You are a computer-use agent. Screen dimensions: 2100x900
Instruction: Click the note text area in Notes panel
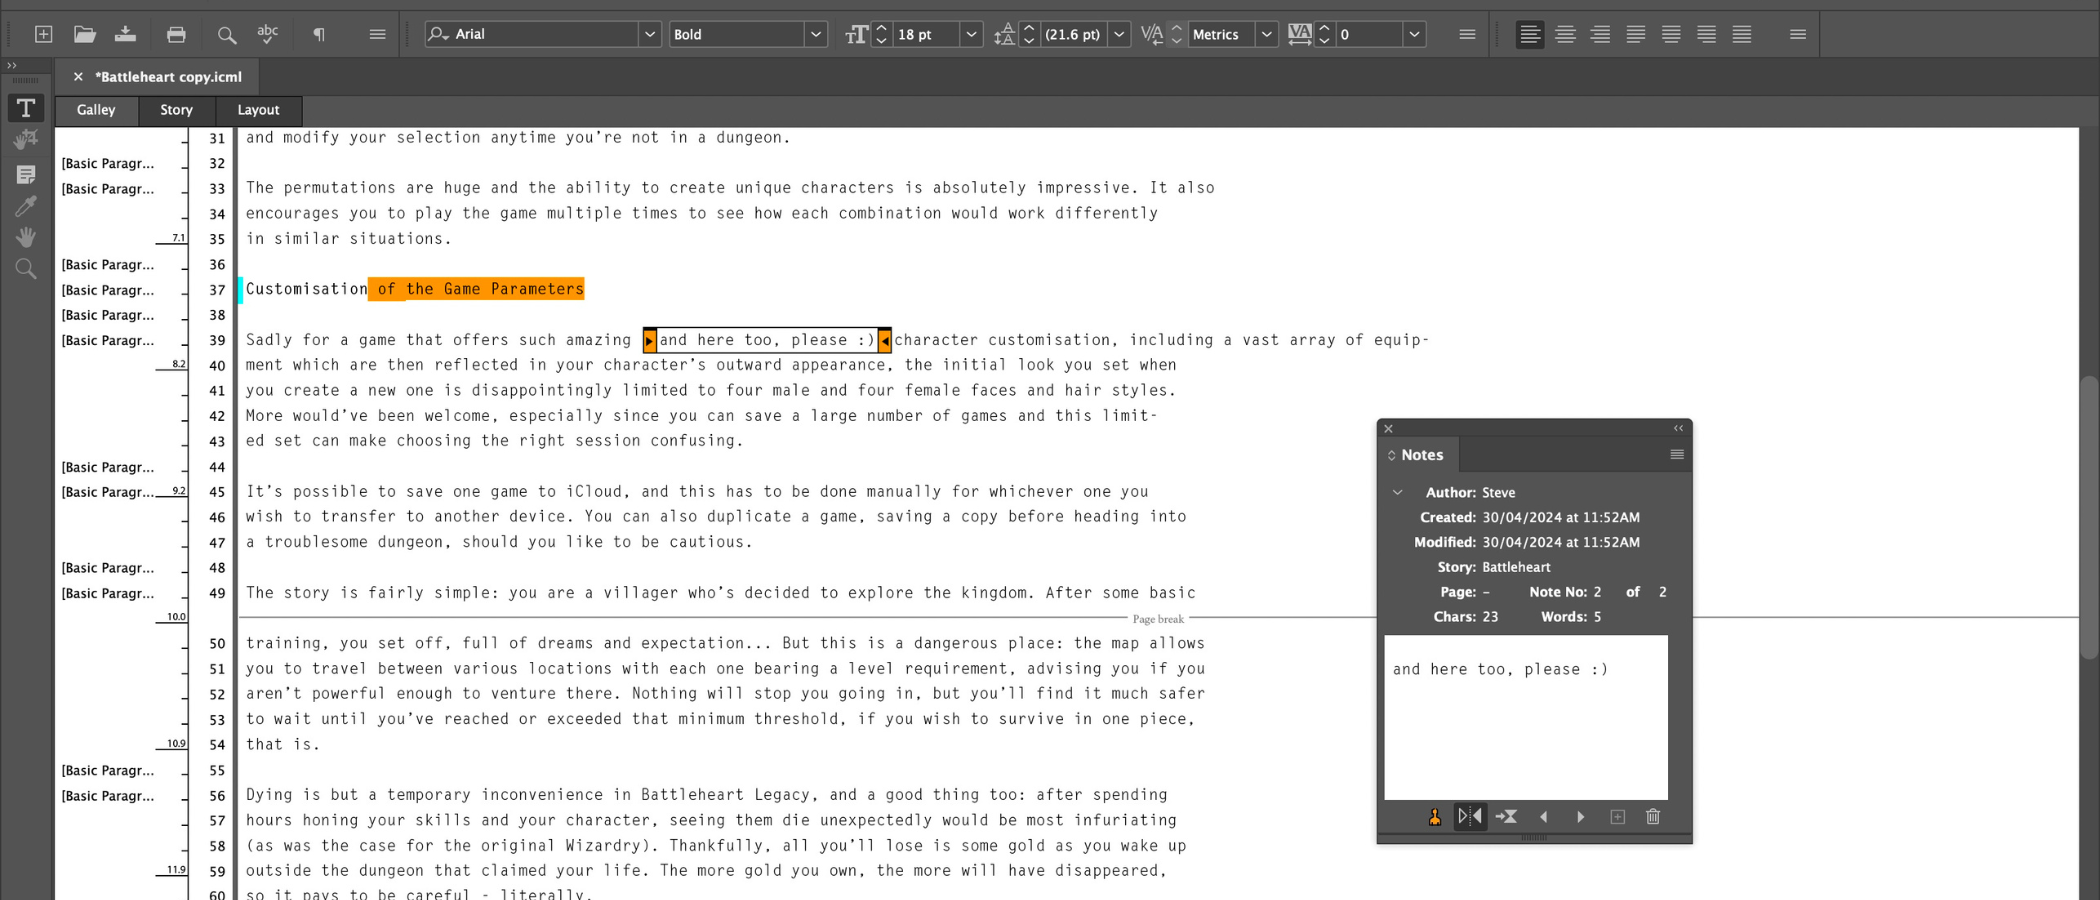coord(1526,717)
